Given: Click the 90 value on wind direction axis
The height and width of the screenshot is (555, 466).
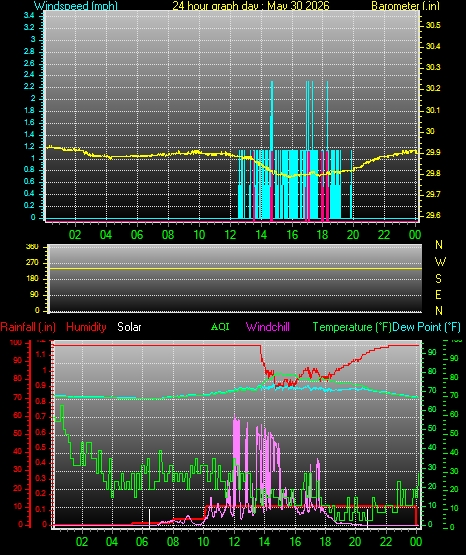Looking at the screenshot, I should (x=34, y=295).
